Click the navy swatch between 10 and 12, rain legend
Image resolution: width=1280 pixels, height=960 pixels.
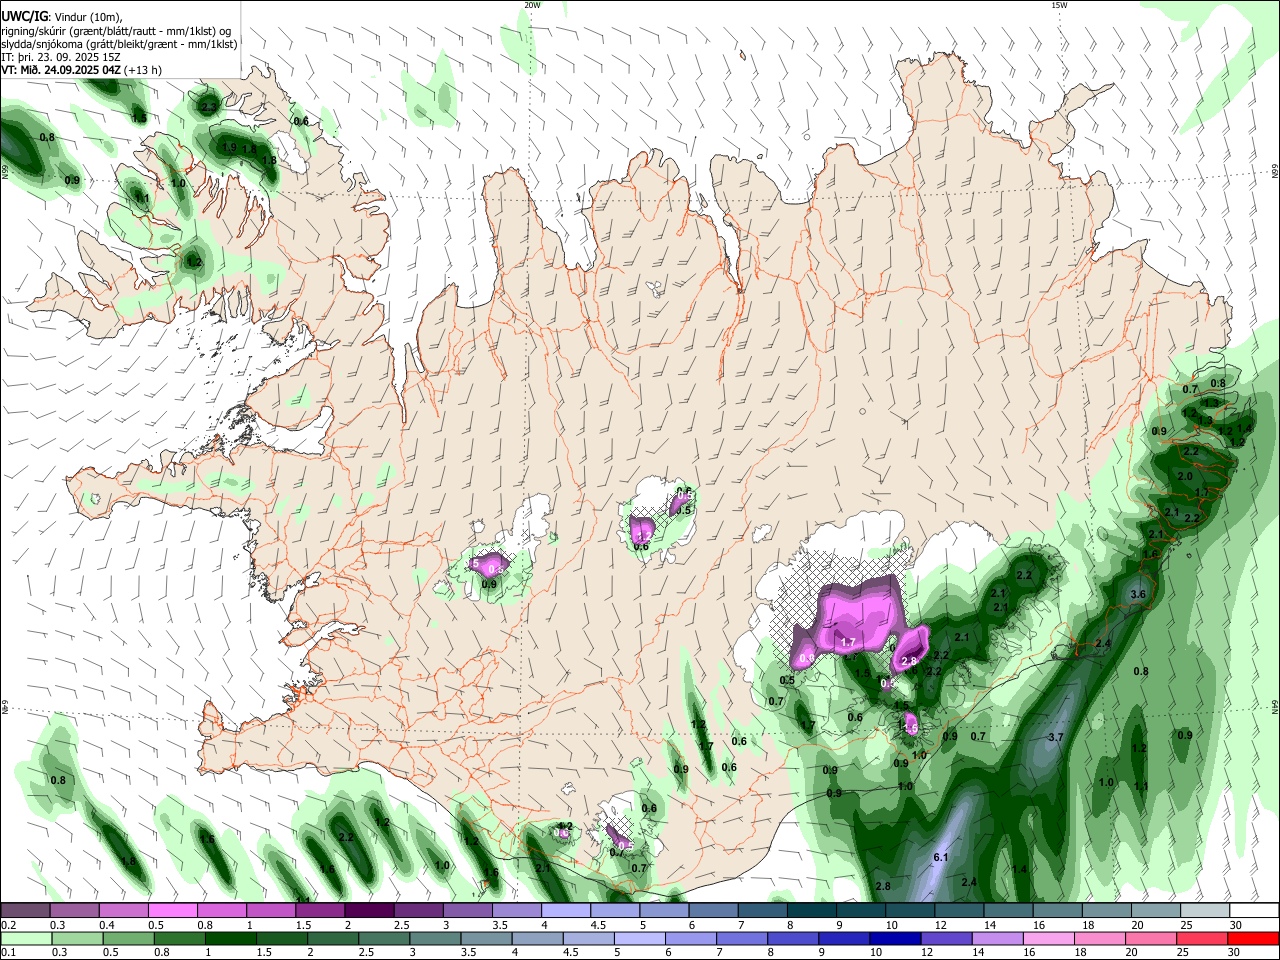point(893,938)
